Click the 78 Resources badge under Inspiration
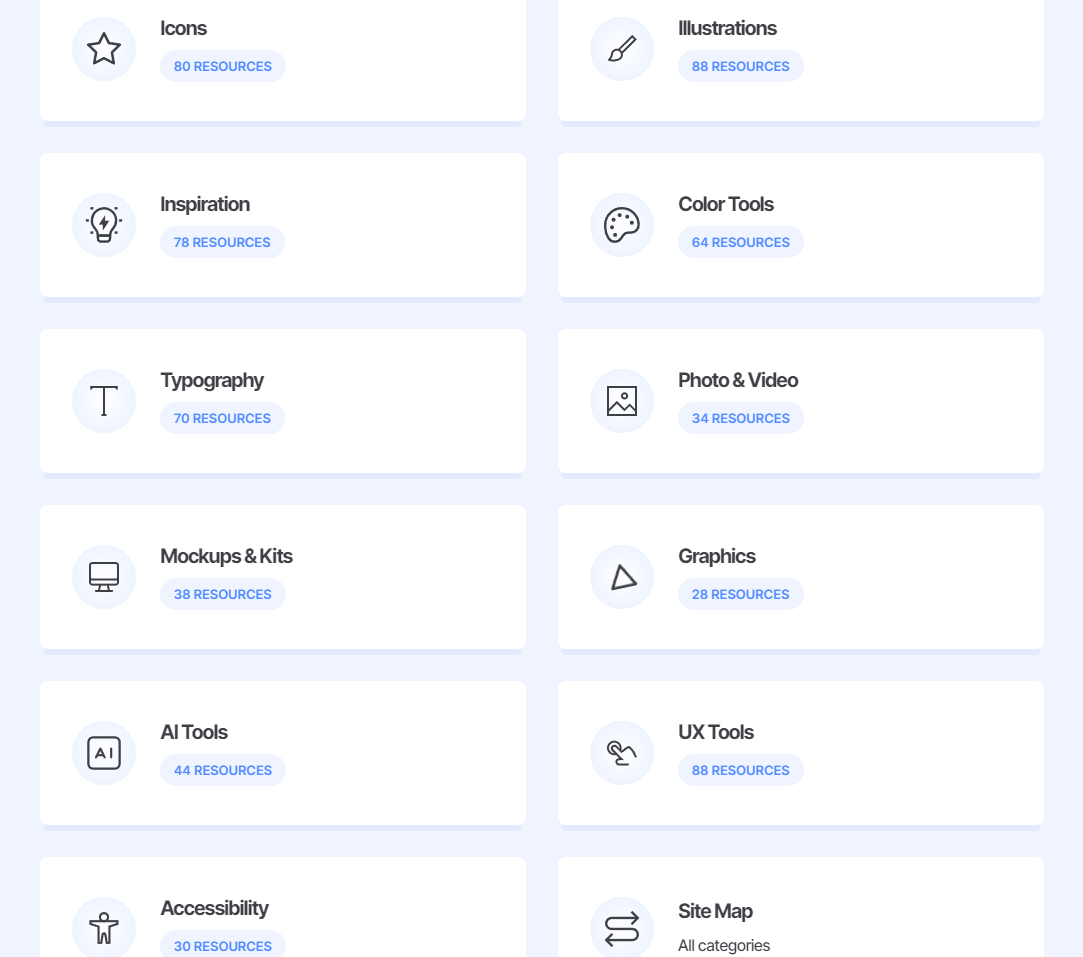 tap(222, 242)
